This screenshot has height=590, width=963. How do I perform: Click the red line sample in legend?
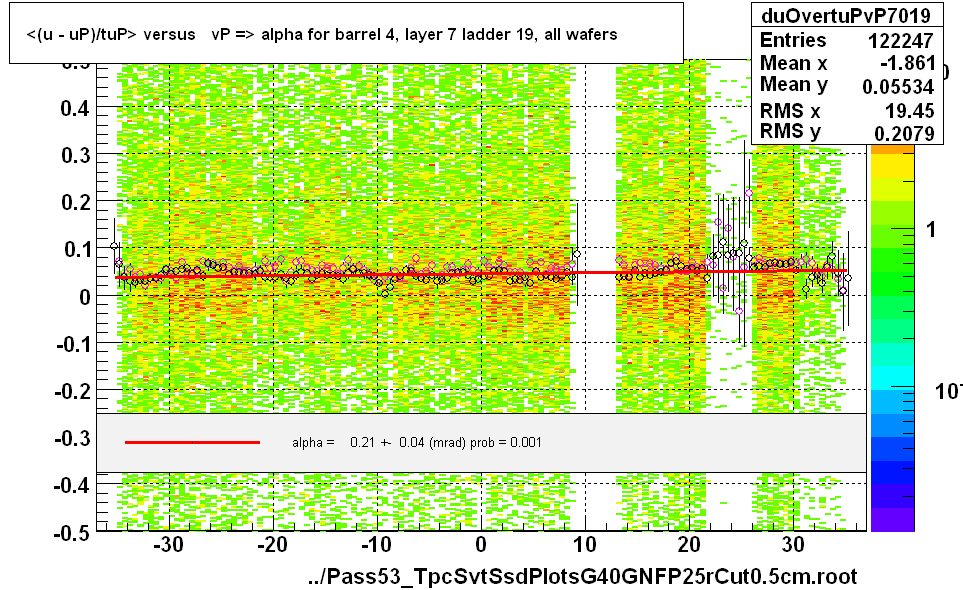coord(192,442)
